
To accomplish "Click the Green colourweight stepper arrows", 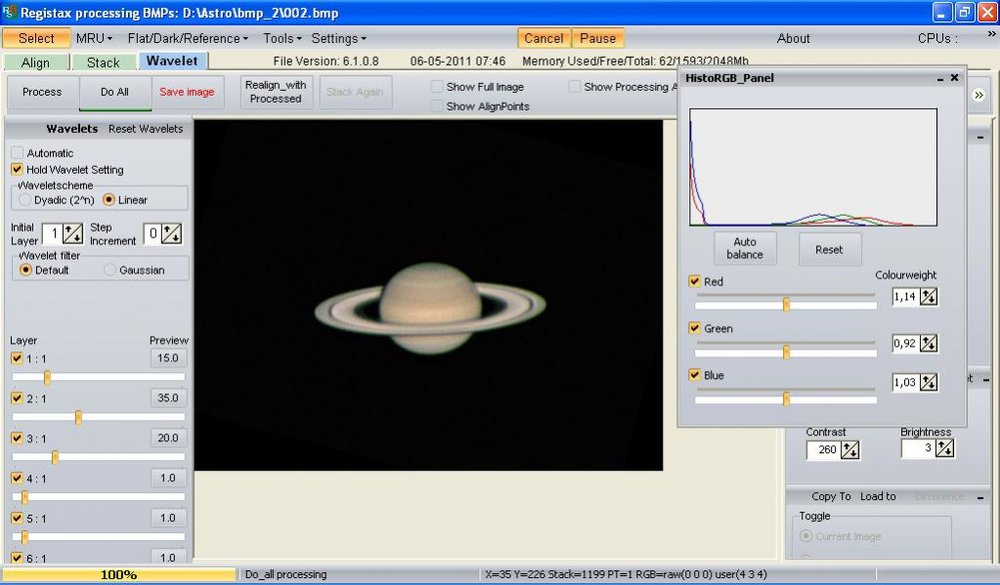I will pyautogui.click(x=929, y=343).
